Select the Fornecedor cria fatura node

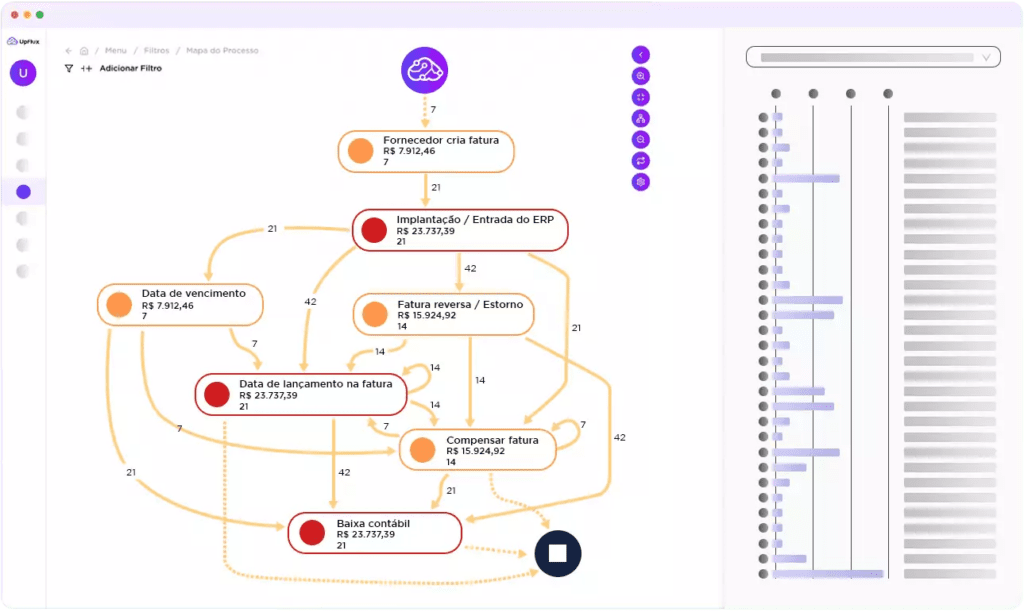426,152
